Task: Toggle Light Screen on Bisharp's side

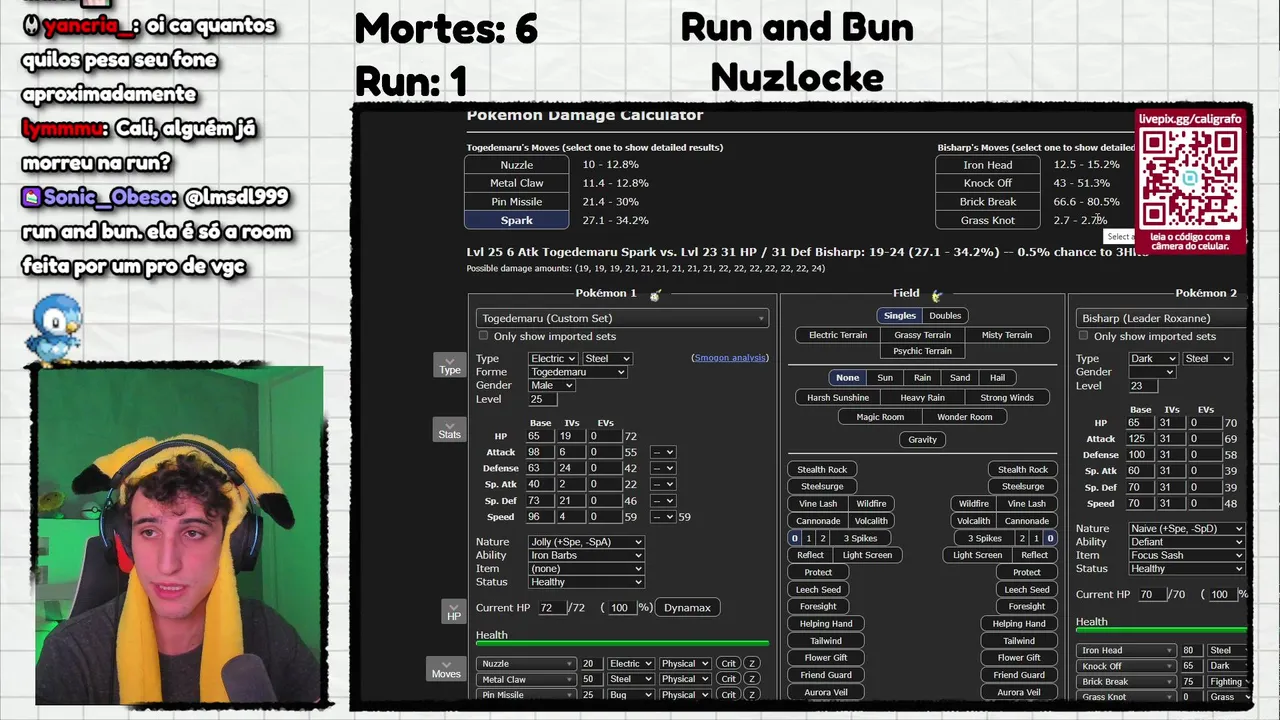Action: click(977, 555)
